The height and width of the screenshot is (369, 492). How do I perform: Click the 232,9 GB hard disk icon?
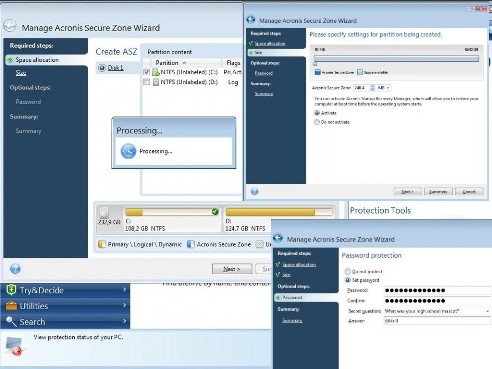[x=104, y=213]
